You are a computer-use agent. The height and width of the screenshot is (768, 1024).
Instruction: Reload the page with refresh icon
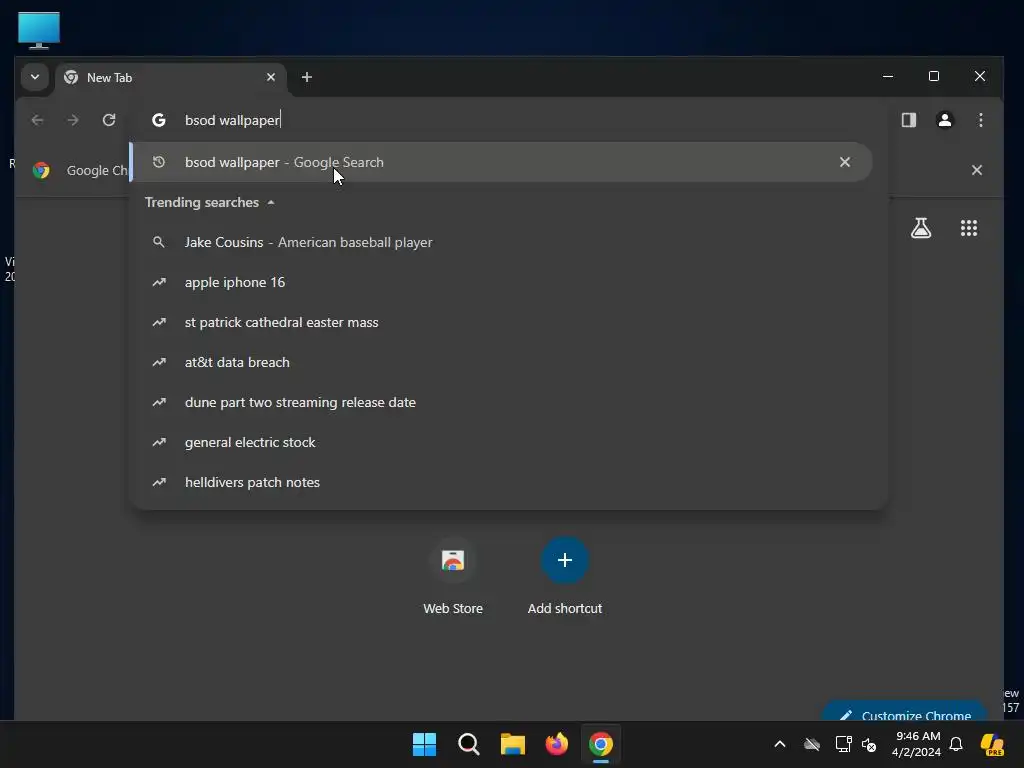click(x=109, y=120)
